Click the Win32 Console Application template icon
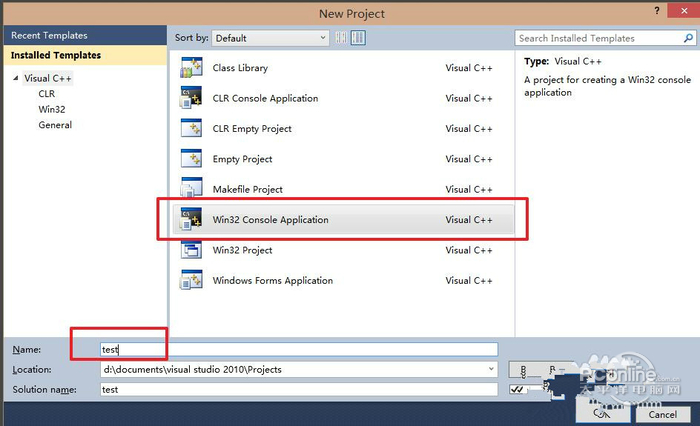700x426 pixels. point(191,219)
